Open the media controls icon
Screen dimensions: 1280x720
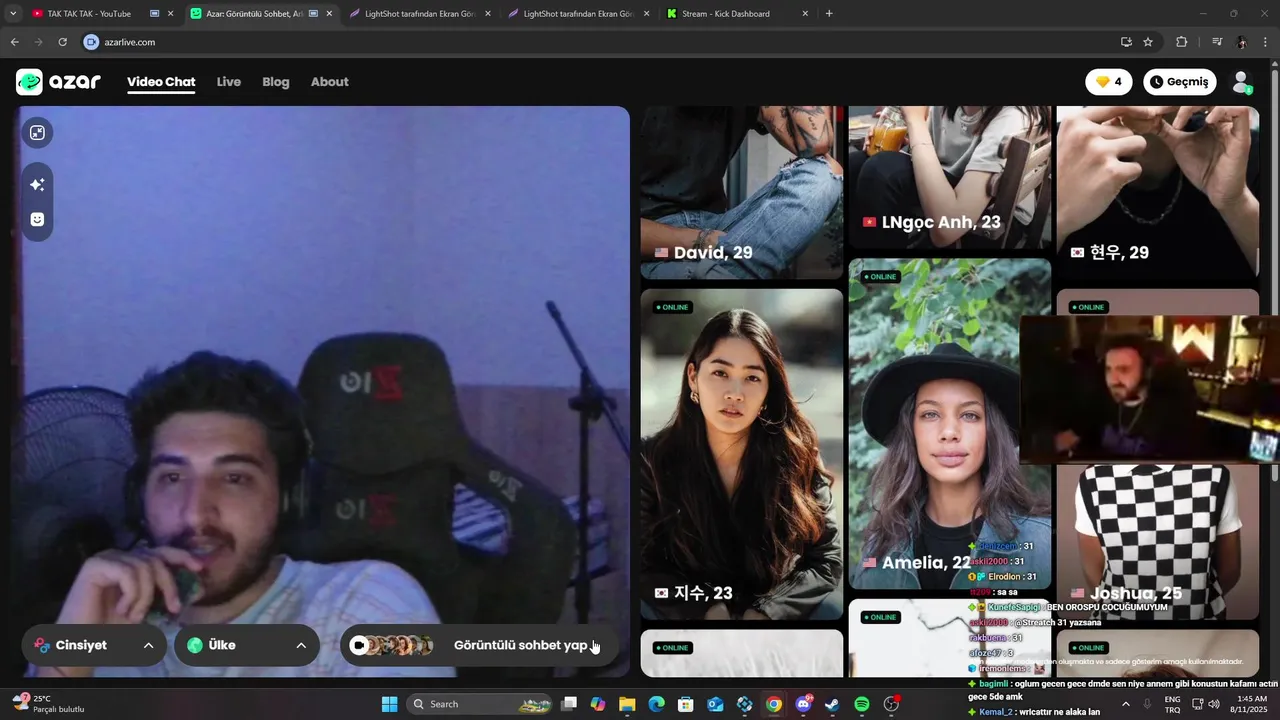click(1217, 42)
